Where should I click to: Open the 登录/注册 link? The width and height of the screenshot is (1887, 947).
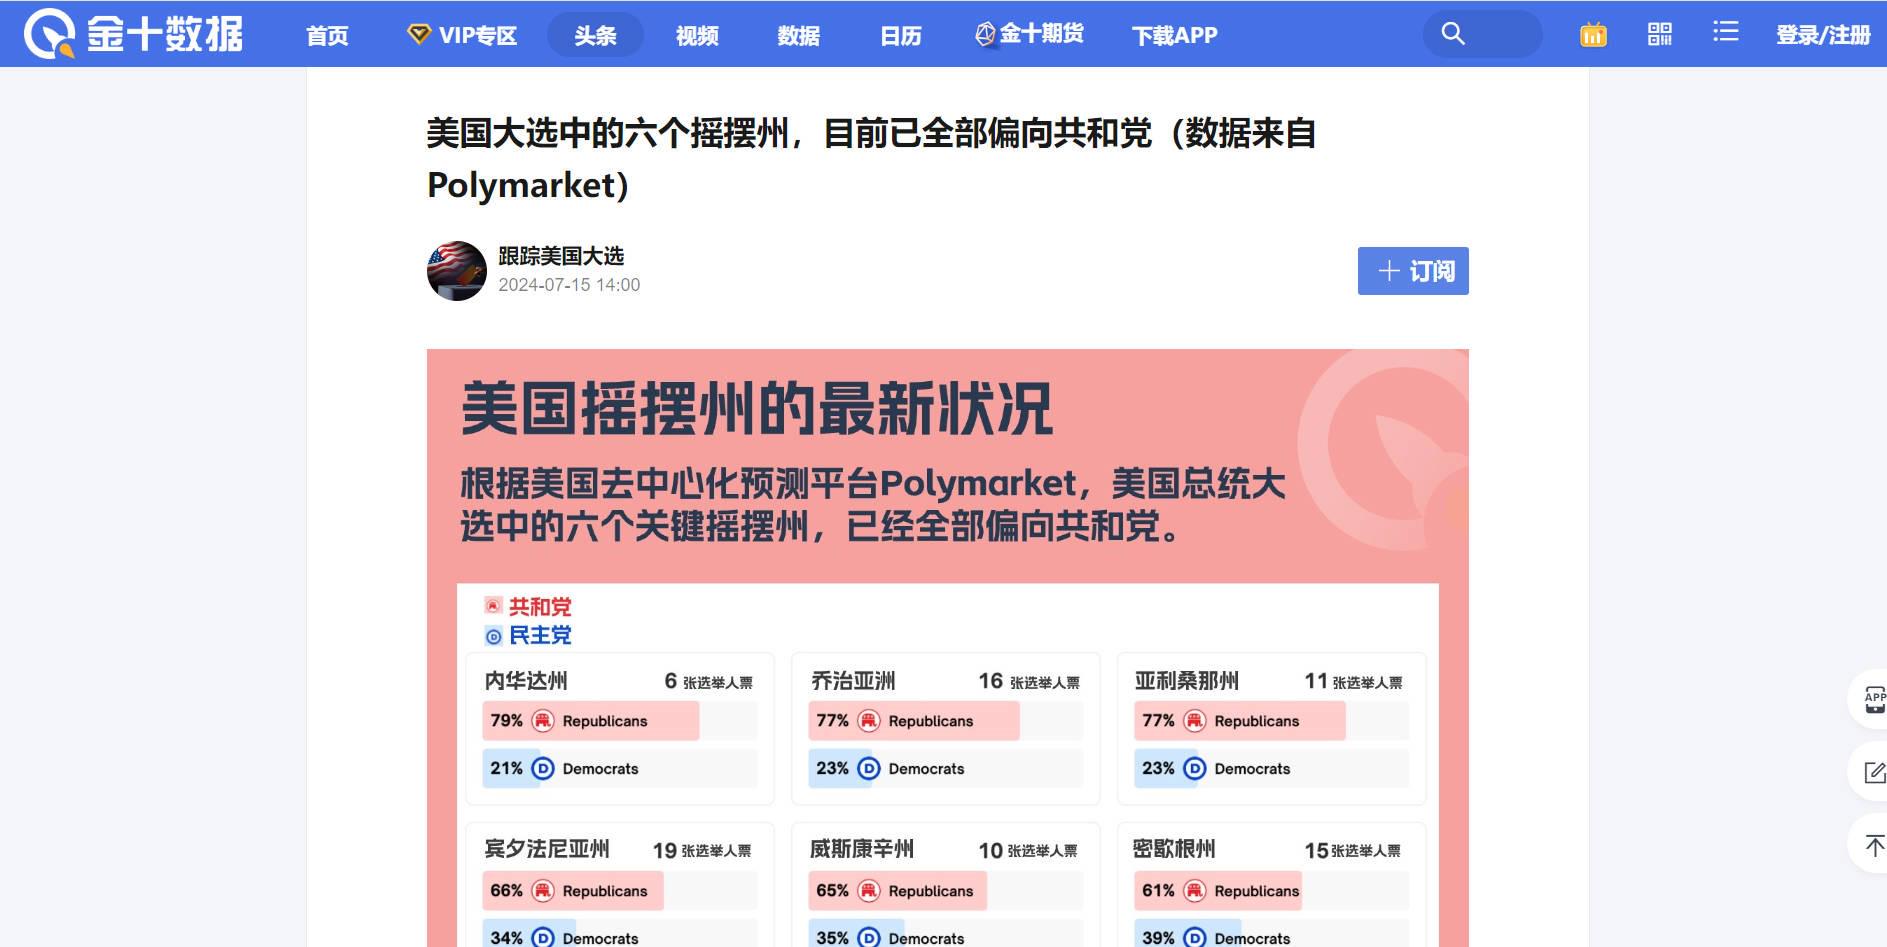1822,32
